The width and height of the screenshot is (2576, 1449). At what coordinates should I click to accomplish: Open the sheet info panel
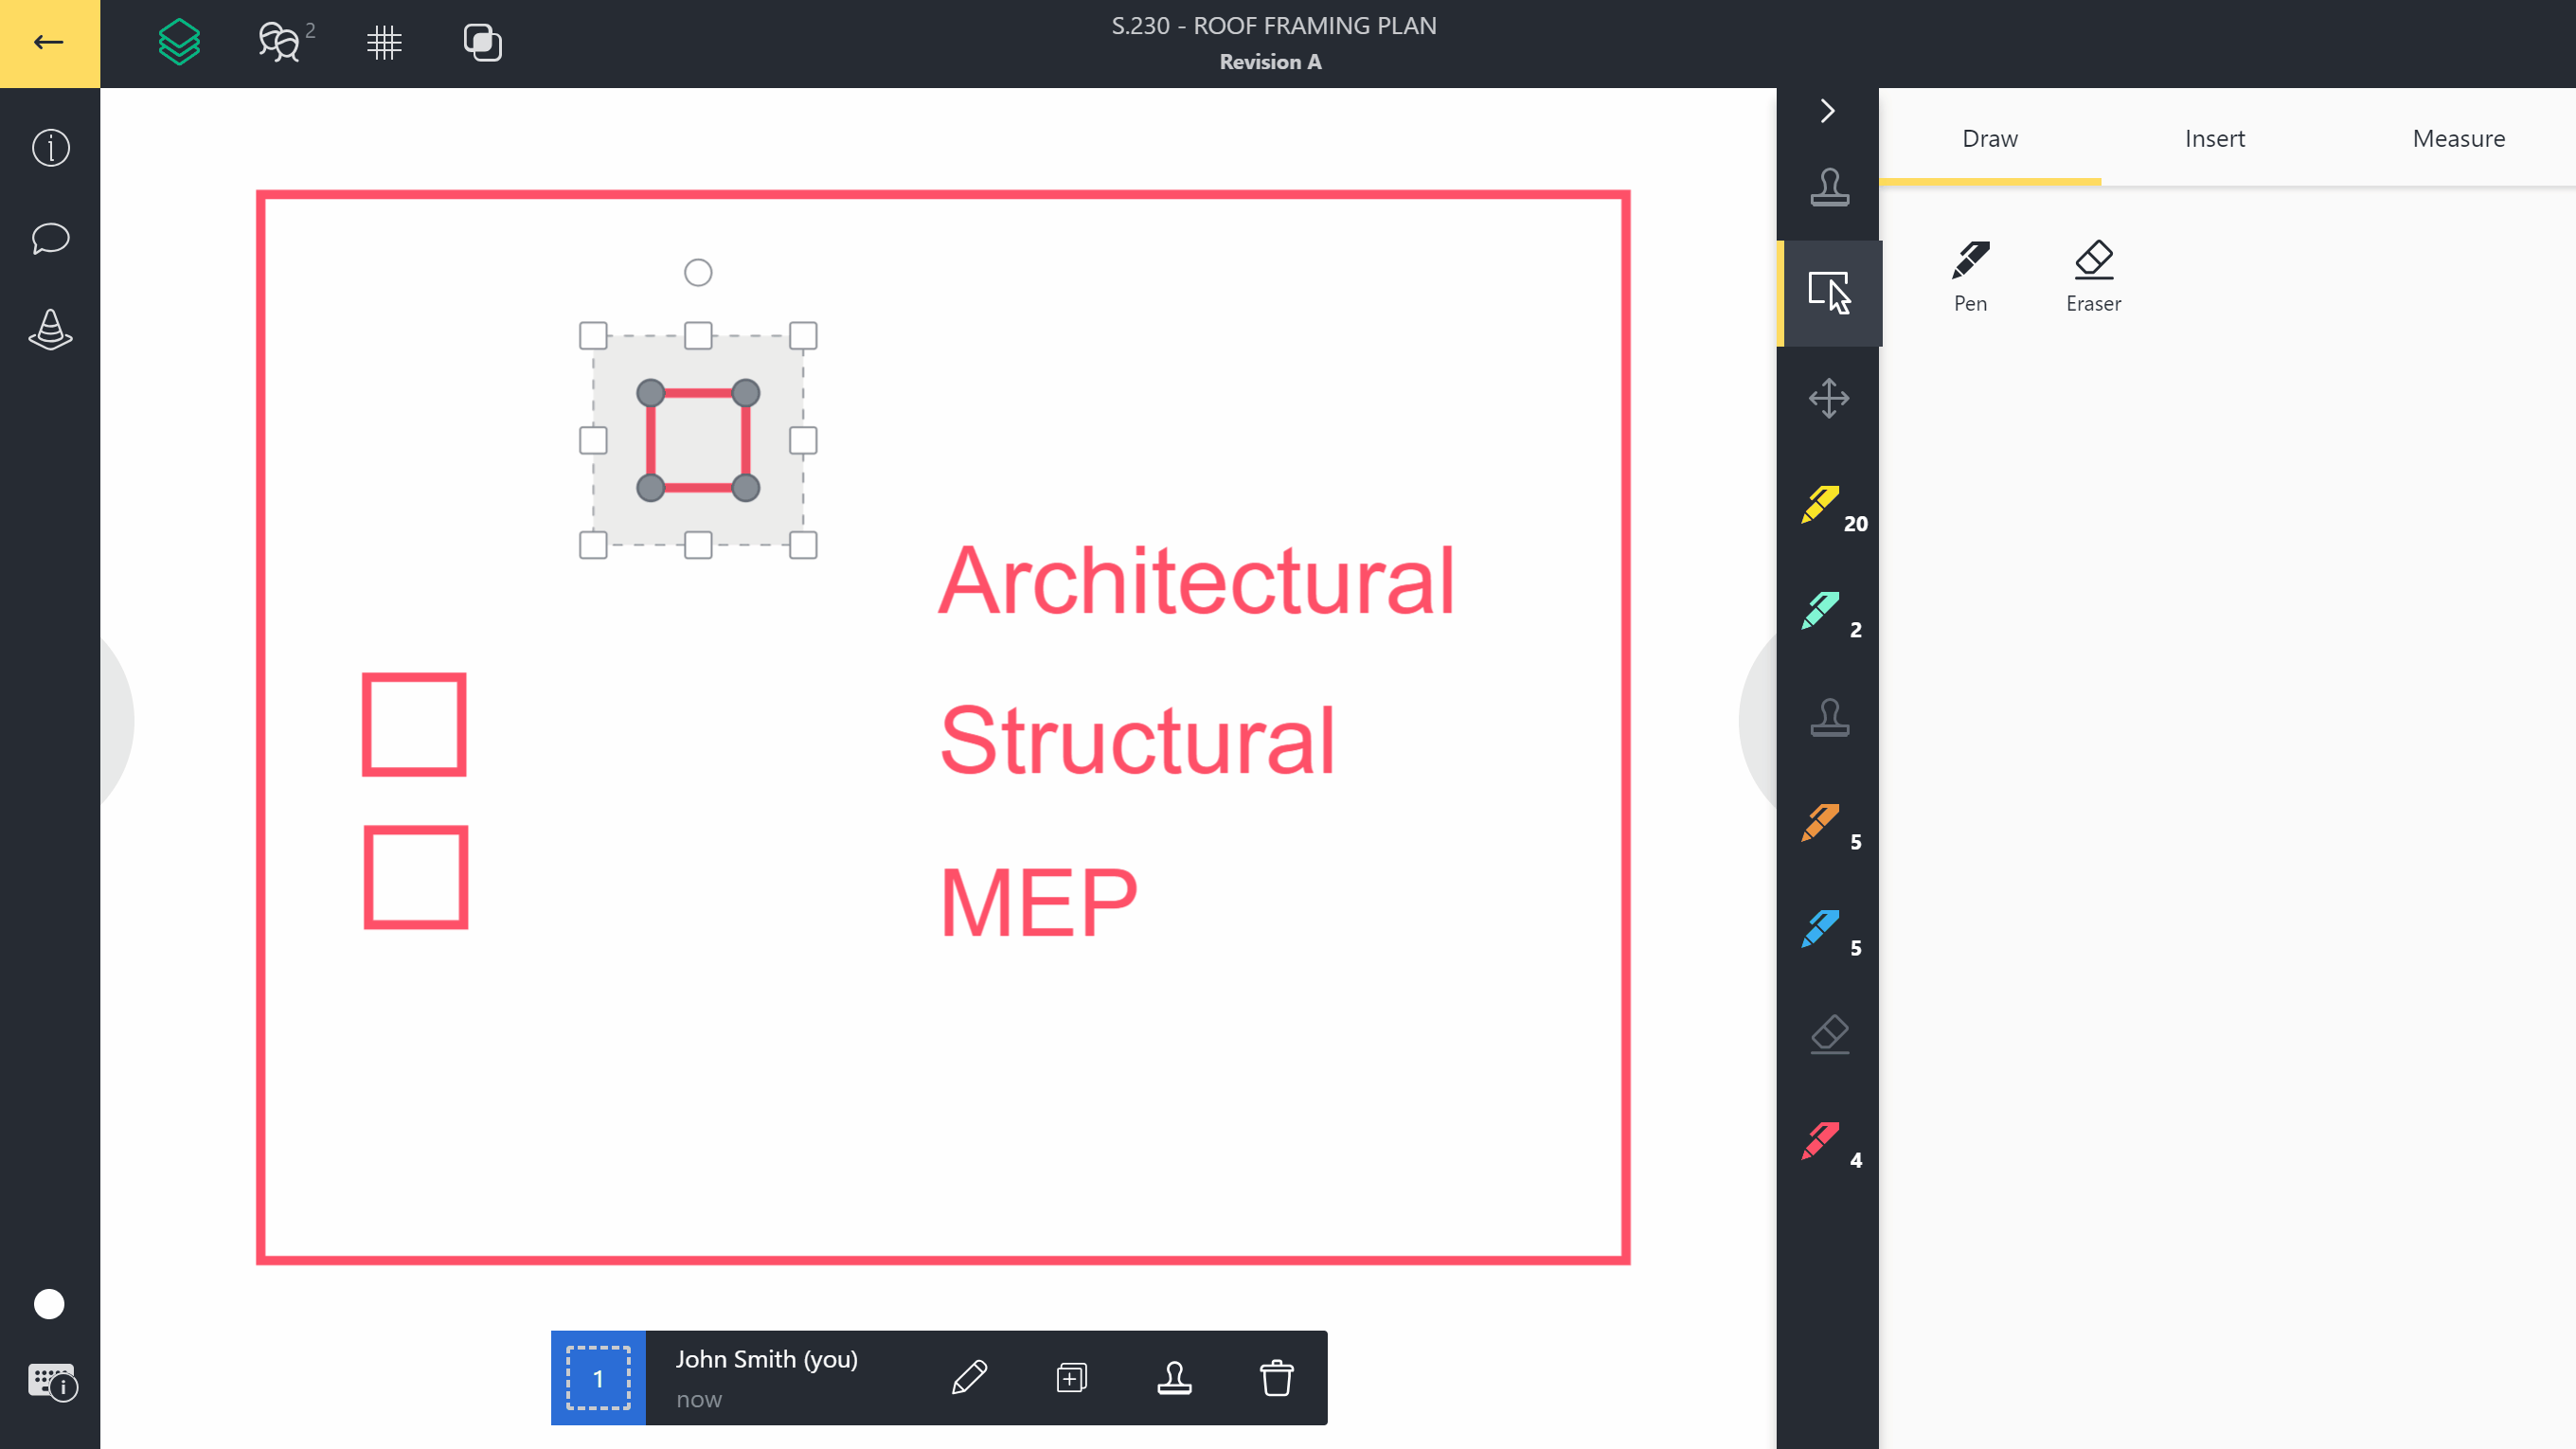pos(50,148)
